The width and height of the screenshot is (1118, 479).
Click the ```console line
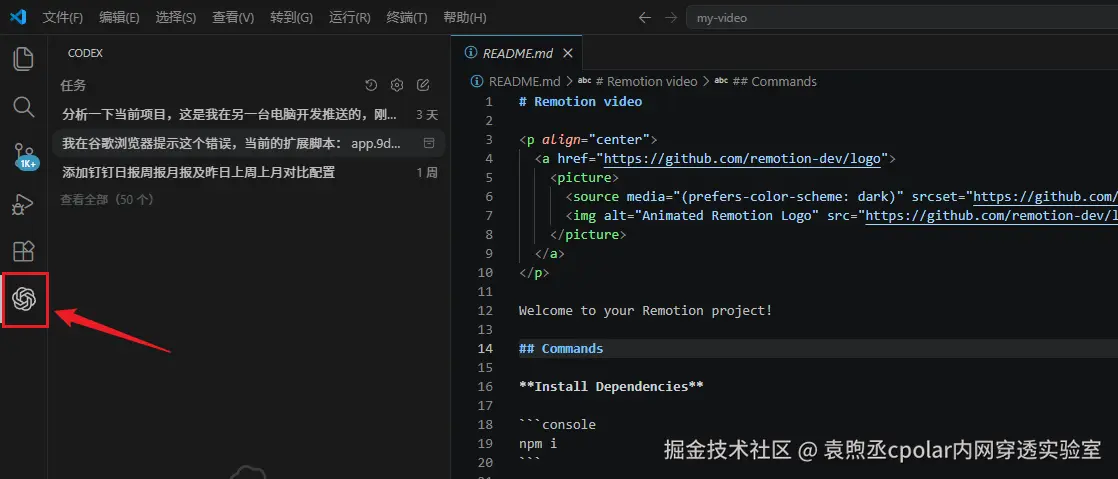click(x=557, y=425)
